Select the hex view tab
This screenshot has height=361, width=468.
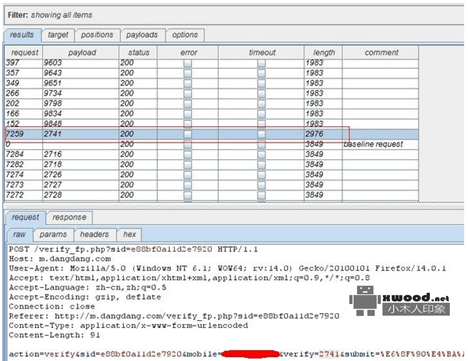(130, 235)
